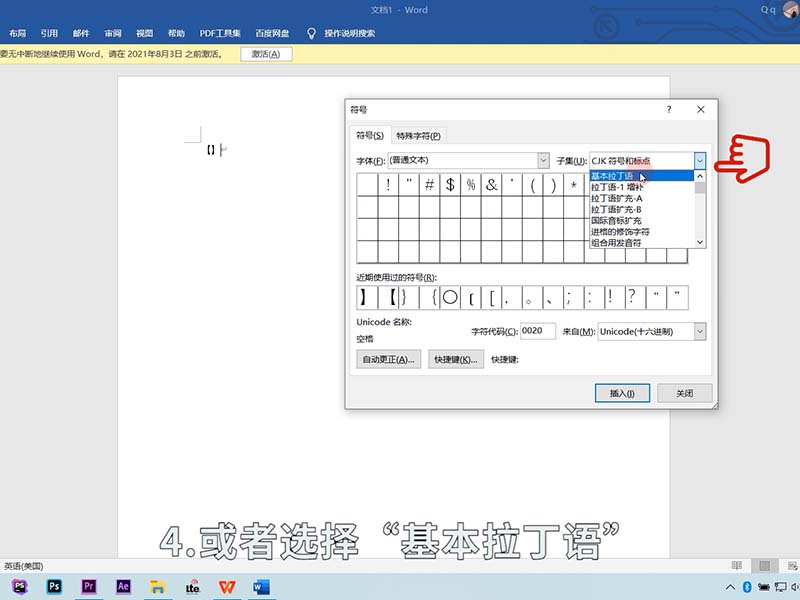Screen dimensions: 800x600
Task: Choose 拉丁语-1 增补 in the subset list
Action: 642,187
